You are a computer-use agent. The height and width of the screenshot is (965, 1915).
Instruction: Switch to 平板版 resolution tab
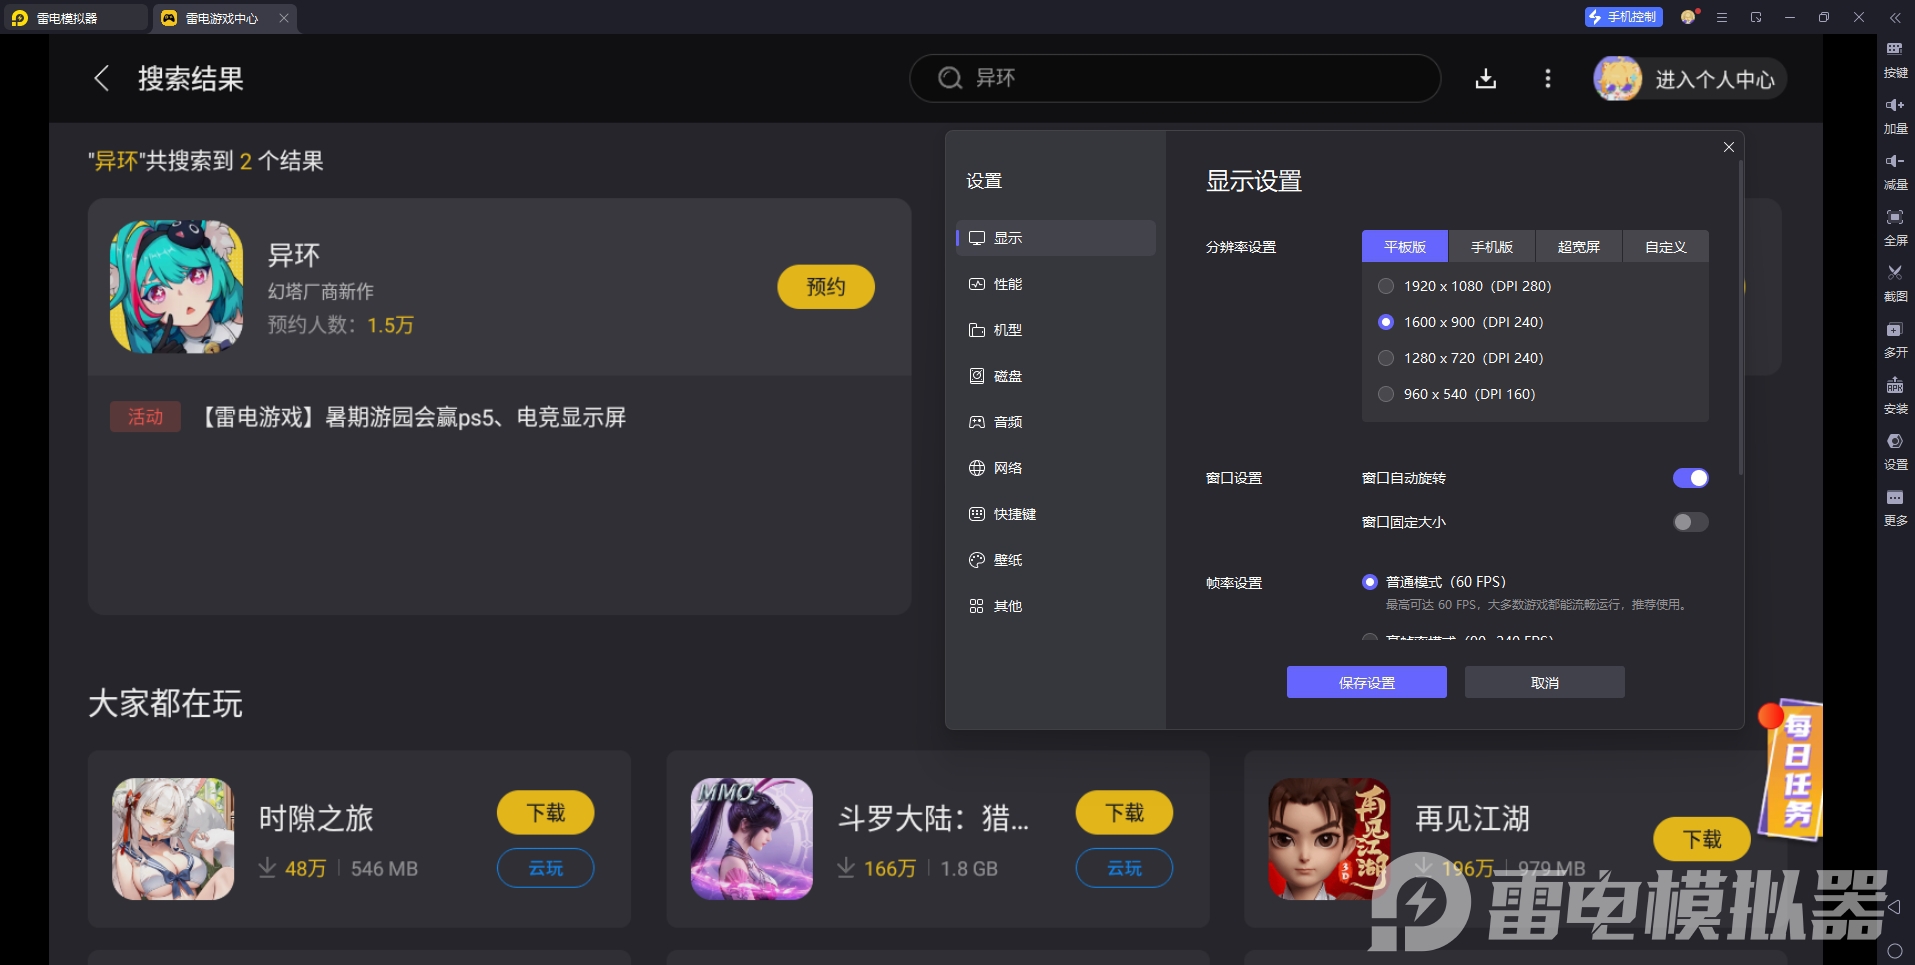pos(1405,247)
